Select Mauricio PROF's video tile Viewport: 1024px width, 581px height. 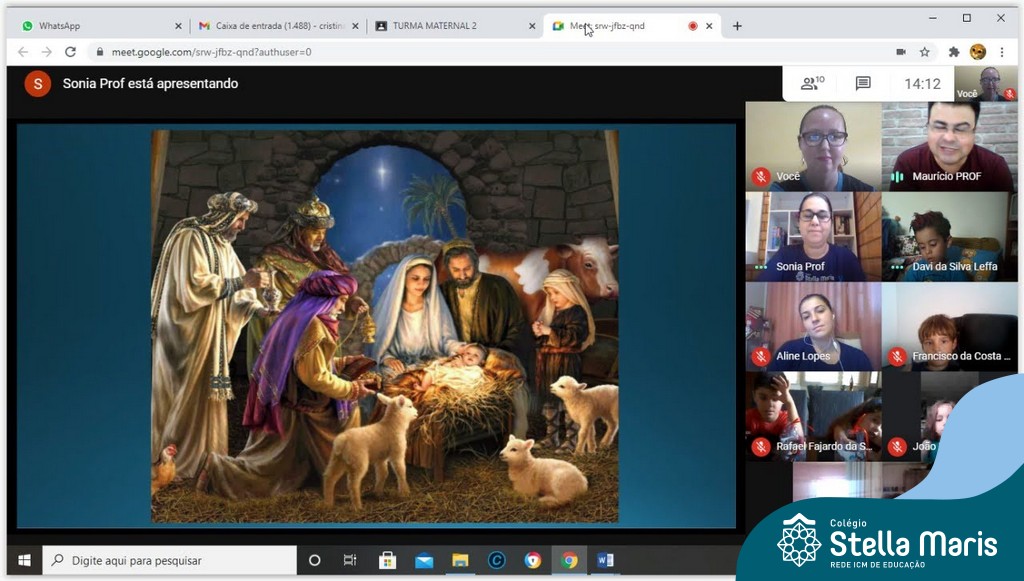[949, 146]
